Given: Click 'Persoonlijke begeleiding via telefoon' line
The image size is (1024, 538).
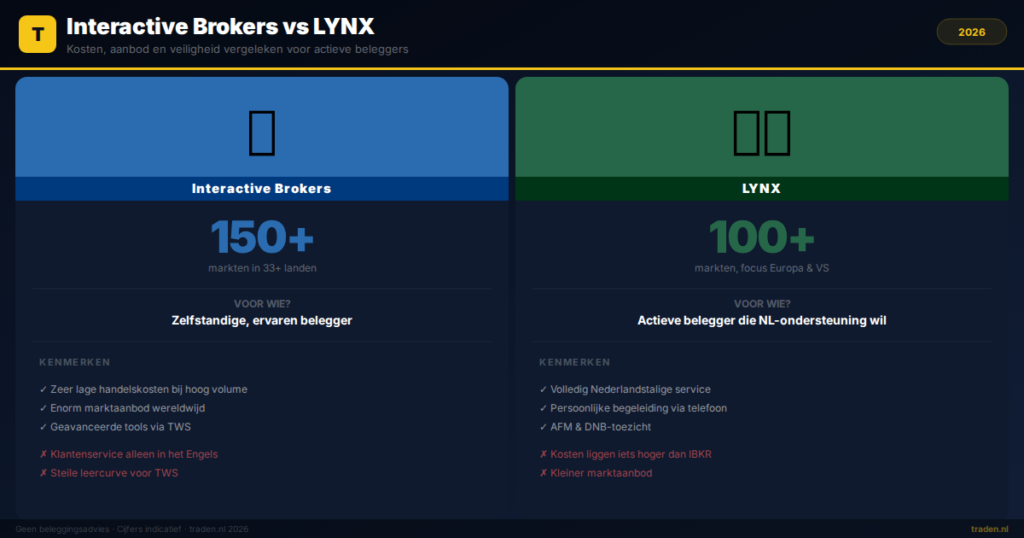Looking at the screenshot, I should click(633, 408).
